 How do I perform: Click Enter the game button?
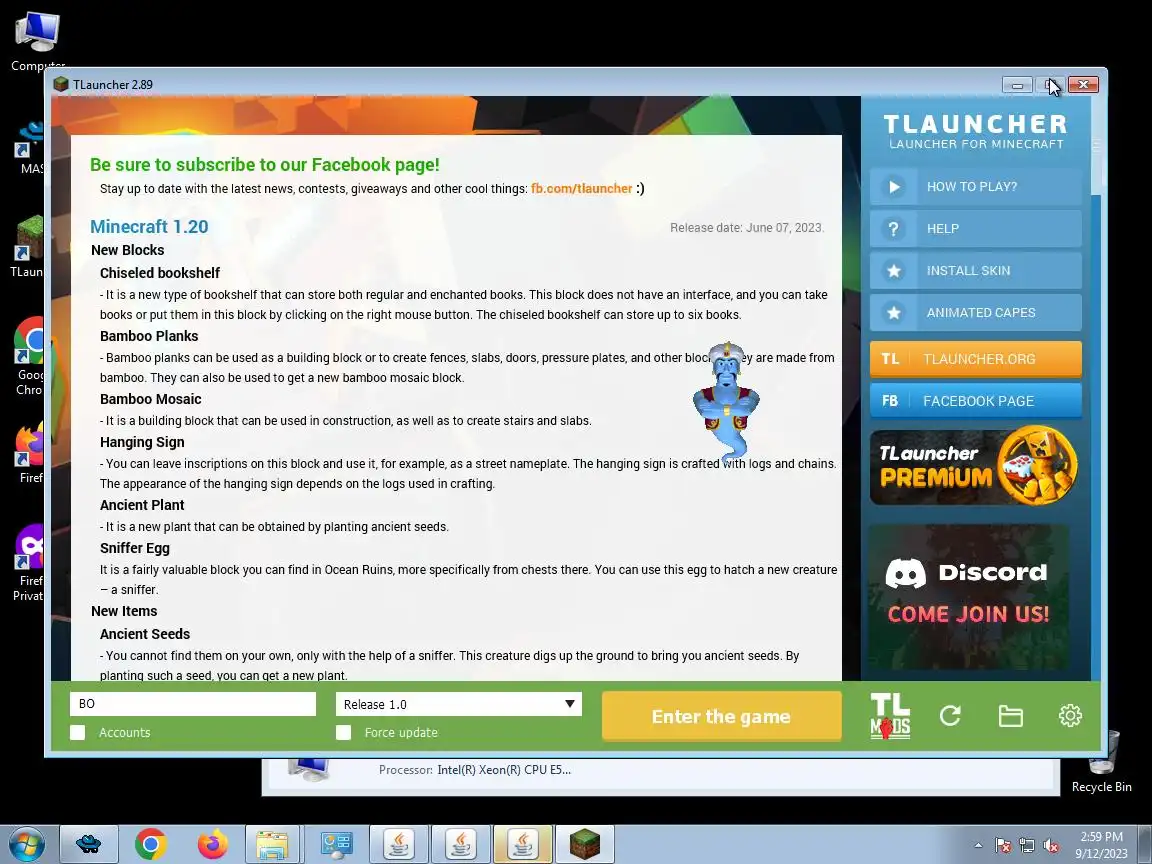(721, 716)
